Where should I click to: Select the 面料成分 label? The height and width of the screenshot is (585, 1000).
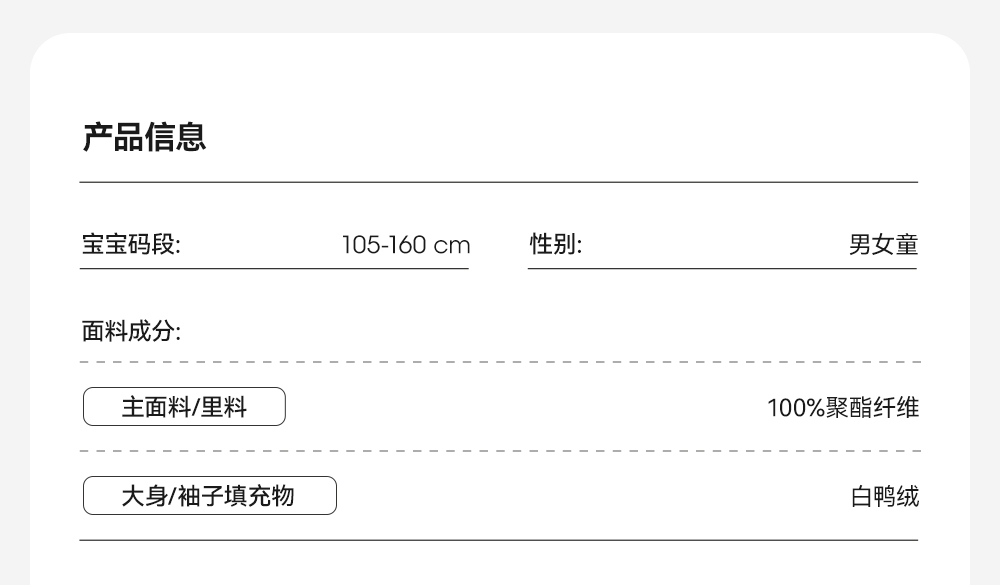[x=131, y=331]
